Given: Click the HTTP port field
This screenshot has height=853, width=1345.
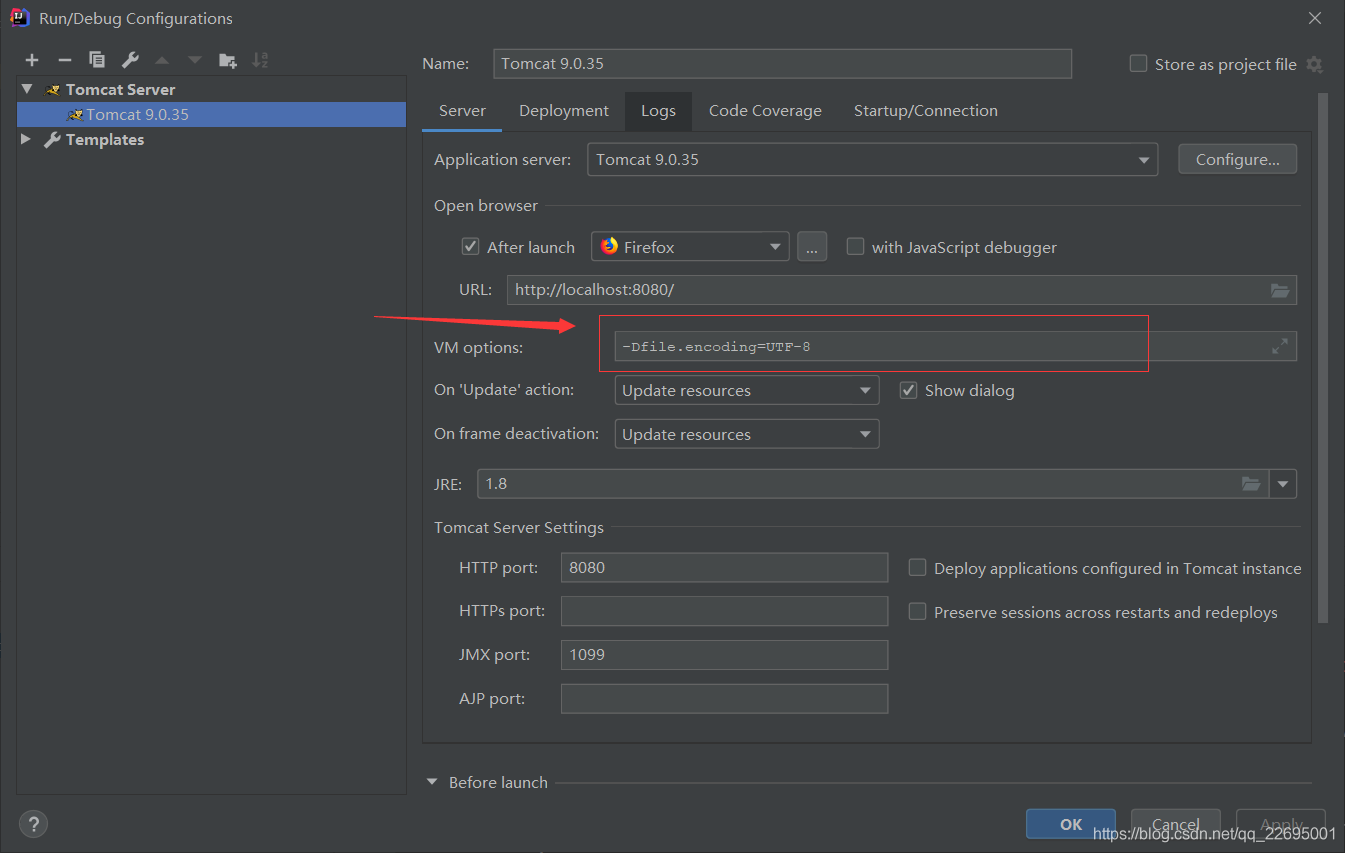Looking at the screenshot, I should pos(725,567).
